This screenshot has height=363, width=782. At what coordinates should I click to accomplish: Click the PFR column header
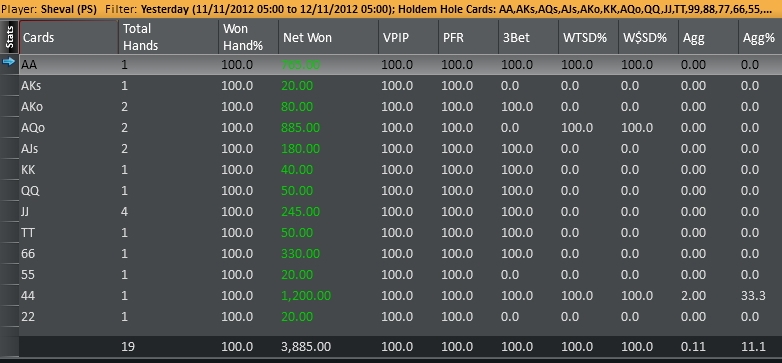tap(468, 37)
